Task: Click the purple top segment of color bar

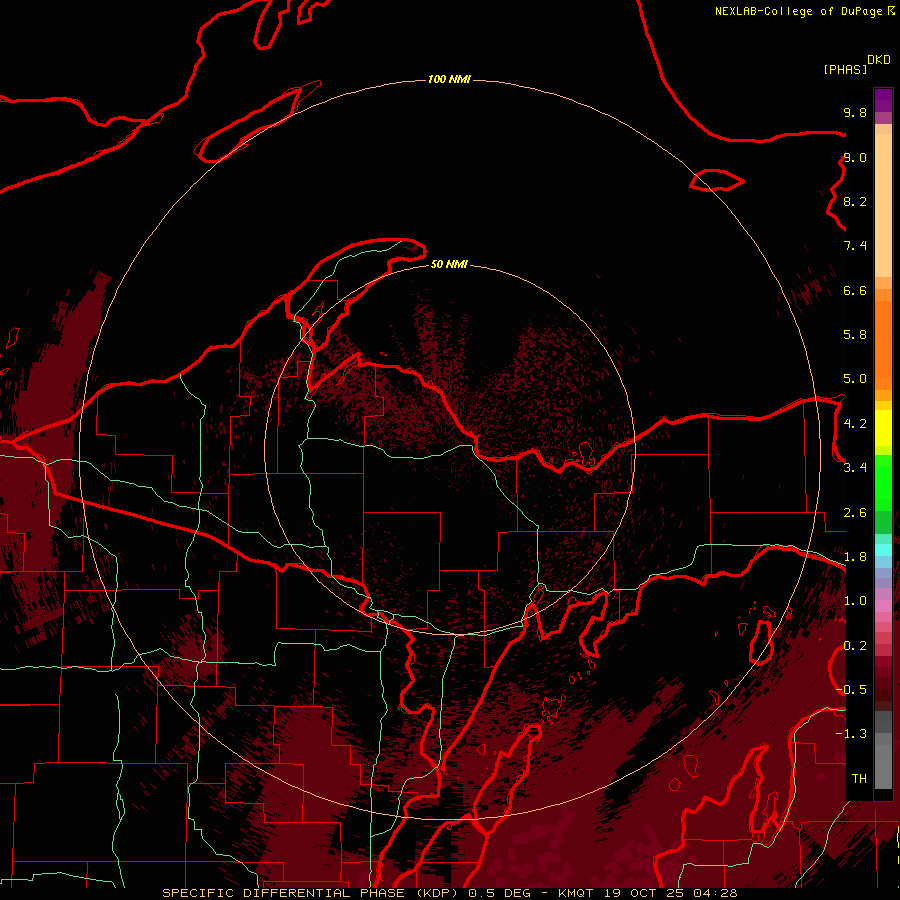Action: (x=883, y=100)
